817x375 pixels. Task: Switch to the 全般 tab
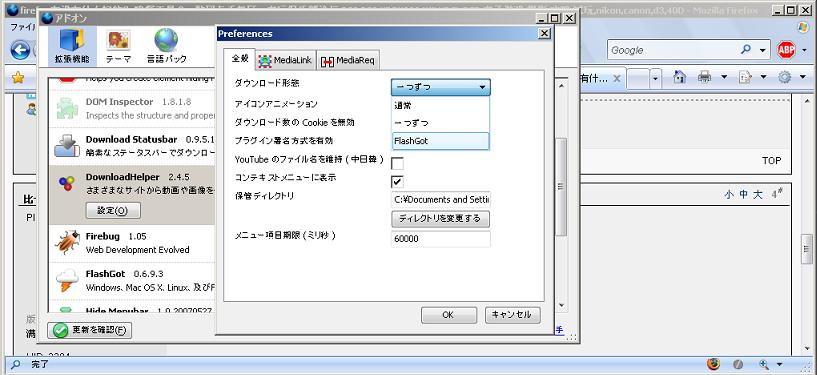[x=240, y=59]
